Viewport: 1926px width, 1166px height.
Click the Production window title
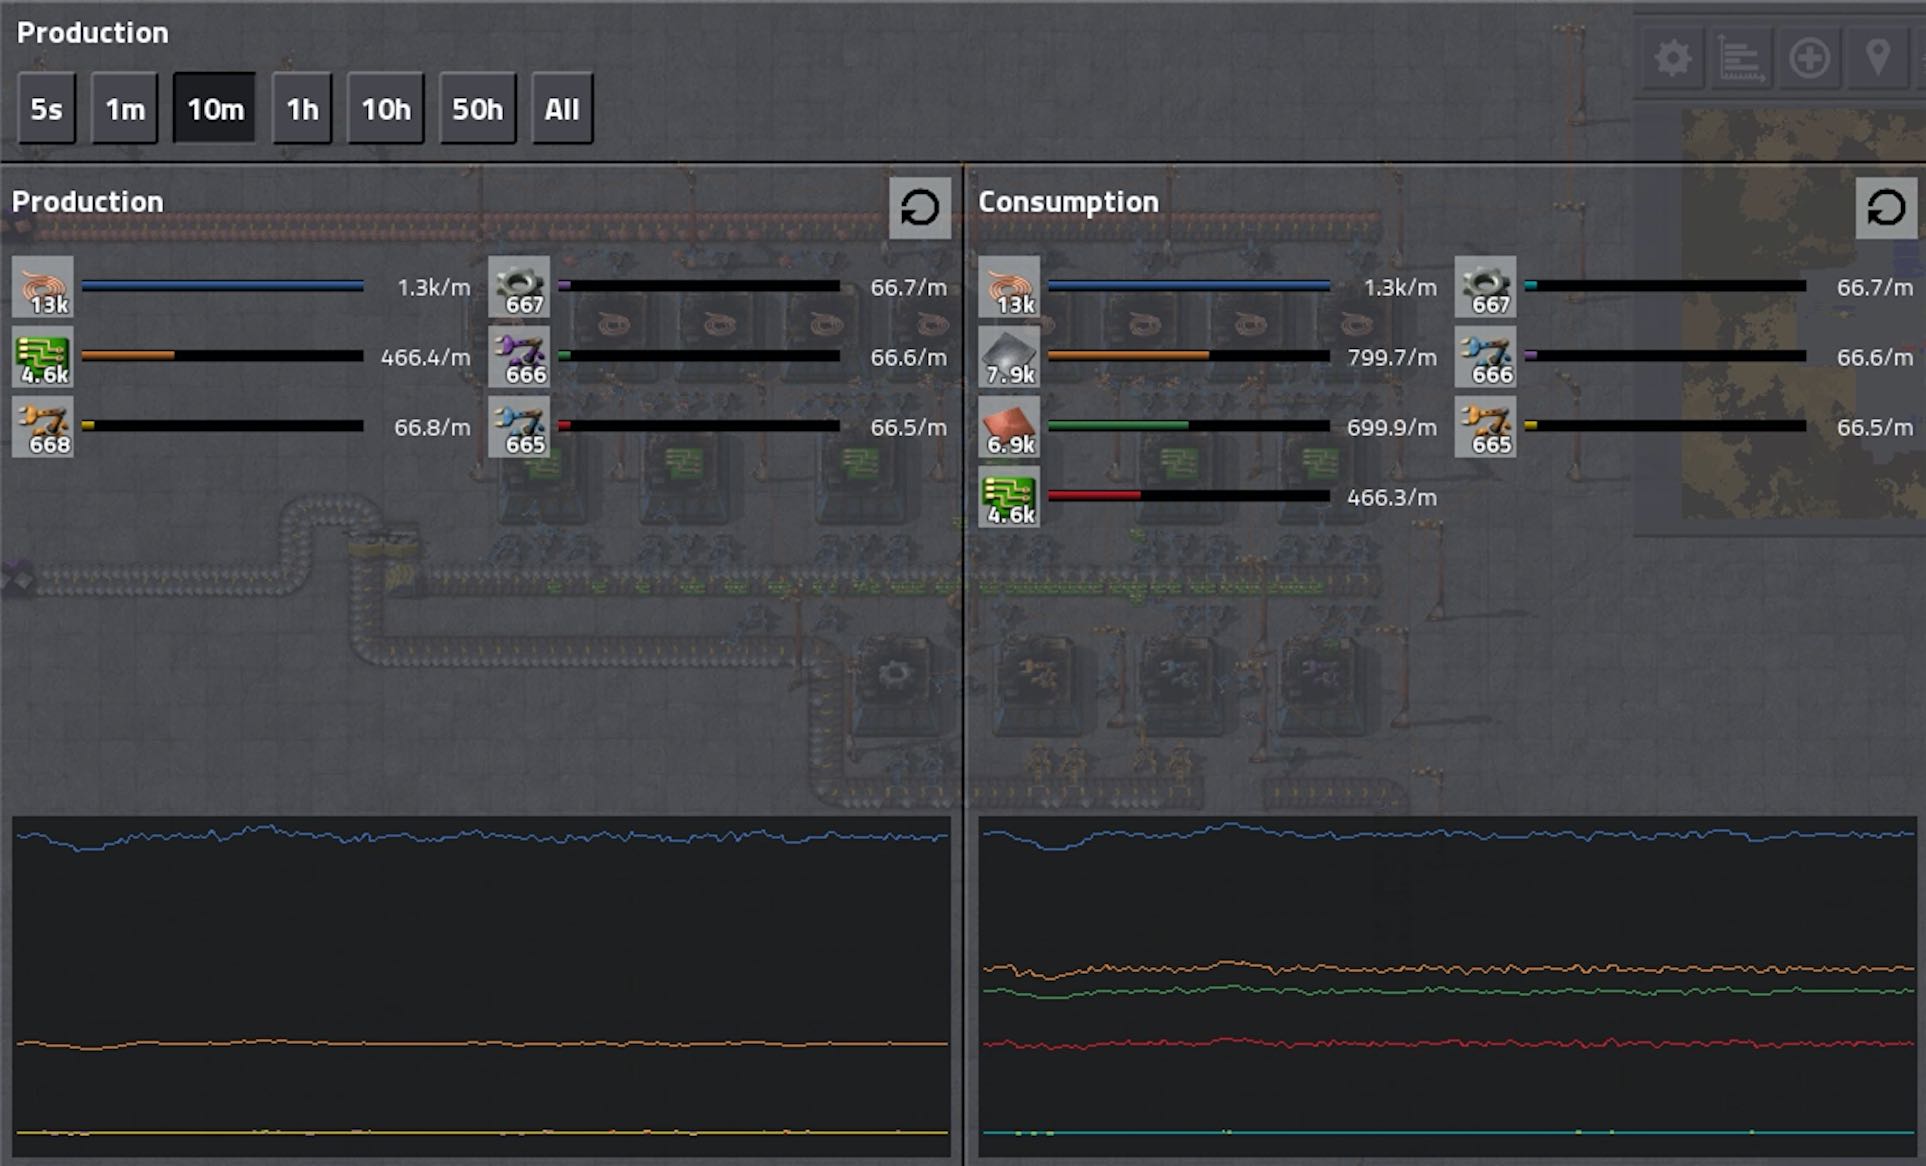coord(93,32)
